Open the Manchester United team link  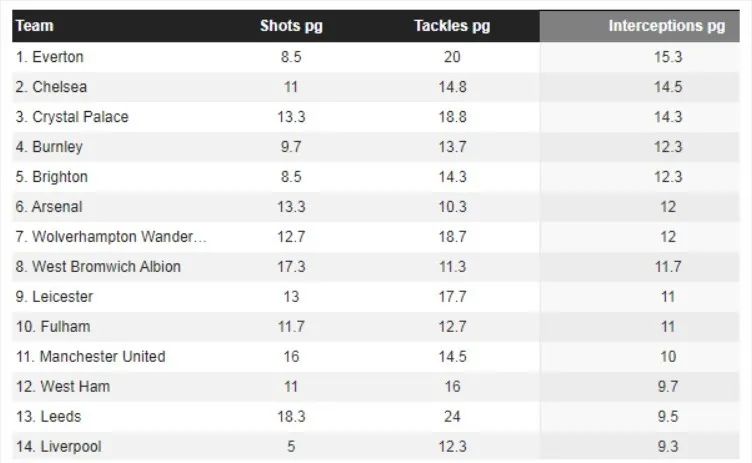point(102,356)
